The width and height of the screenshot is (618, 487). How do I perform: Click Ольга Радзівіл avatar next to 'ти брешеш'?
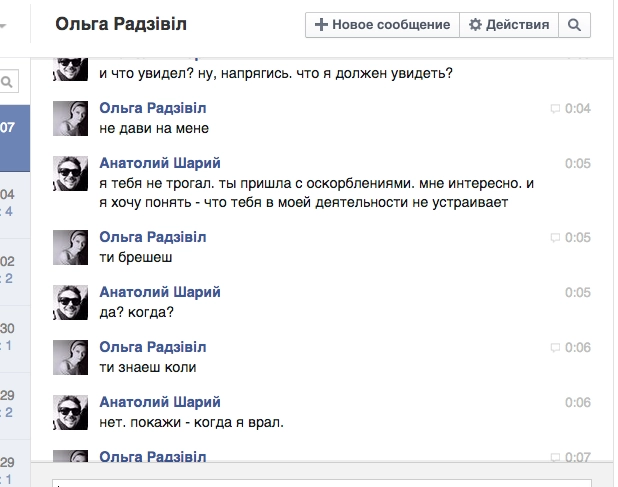click(70, 247)
